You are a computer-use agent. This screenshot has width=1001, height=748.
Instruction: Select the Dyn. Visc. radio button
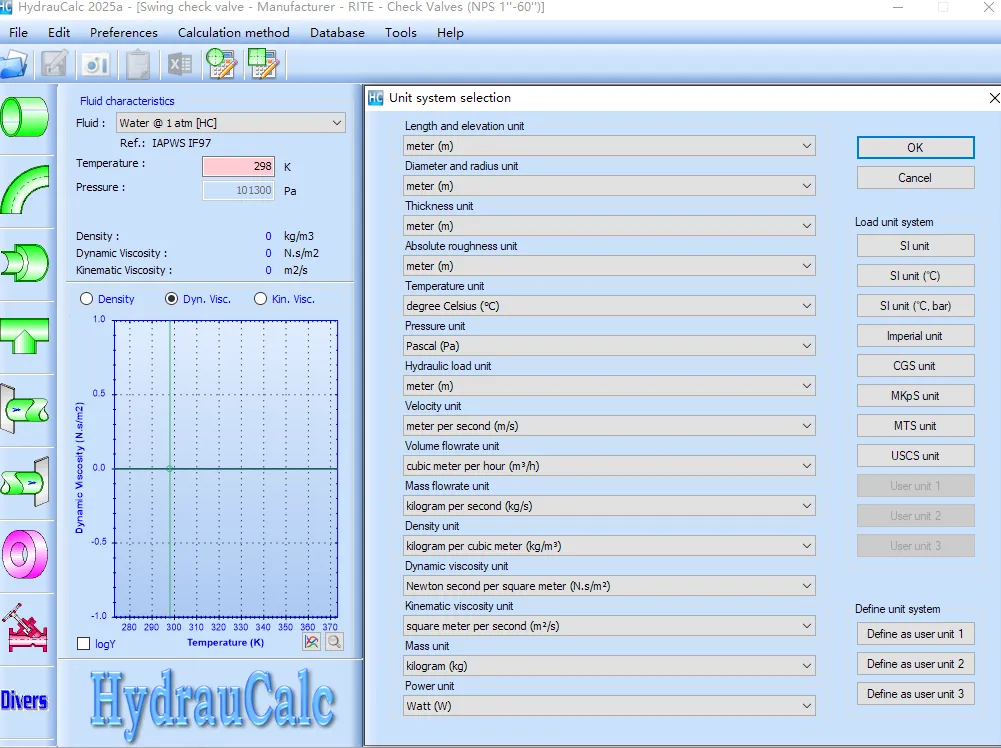[x=171, y=299]
